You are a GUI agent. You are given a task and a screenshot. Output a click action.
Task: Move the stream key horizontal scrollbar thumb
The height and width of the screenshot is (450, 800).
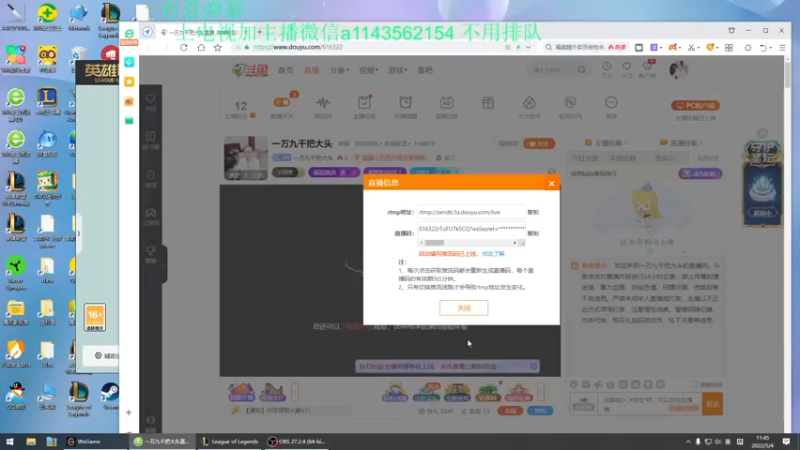(434, 243)
